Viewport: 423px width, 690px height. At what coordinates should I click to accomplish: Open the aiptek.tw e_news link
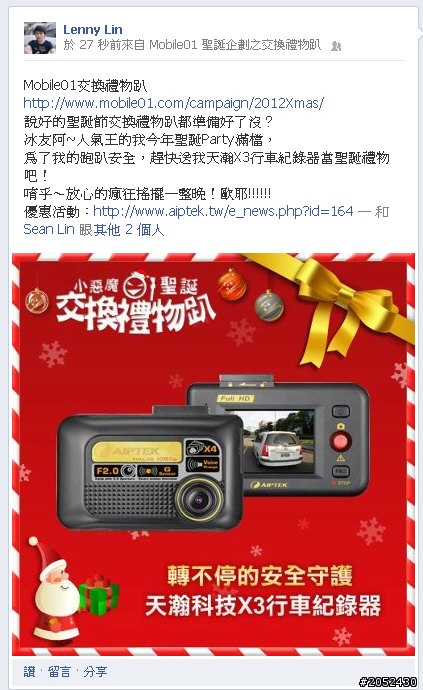[223, 211]
